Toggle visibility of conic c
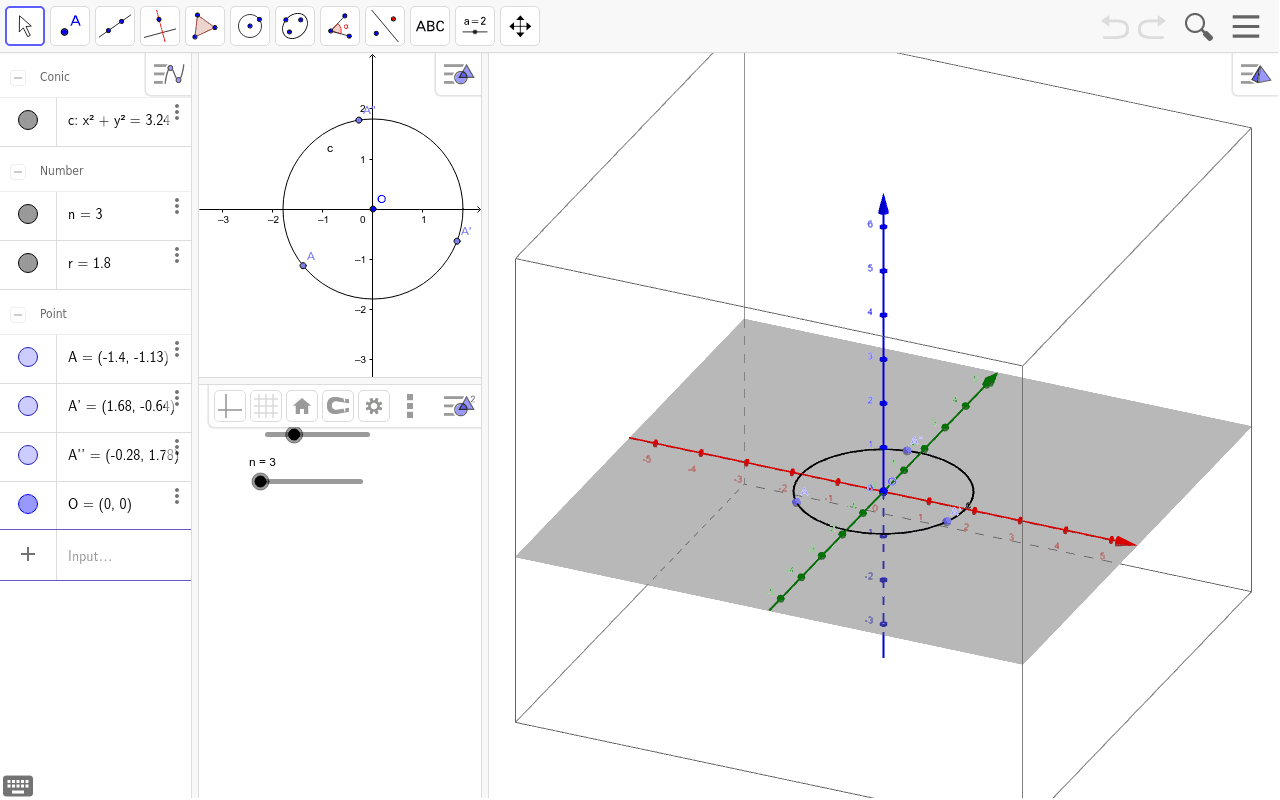 click(28, 120)
